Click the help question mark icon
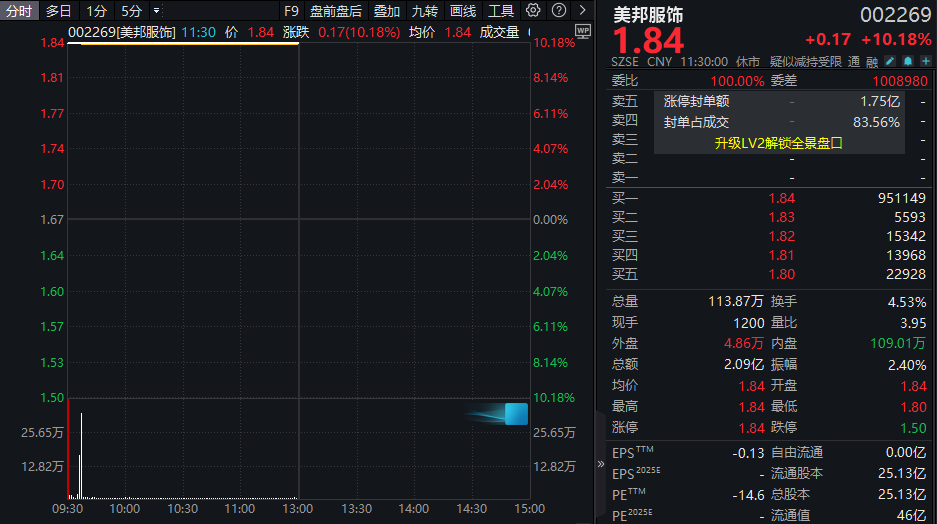 coord(558,11)
